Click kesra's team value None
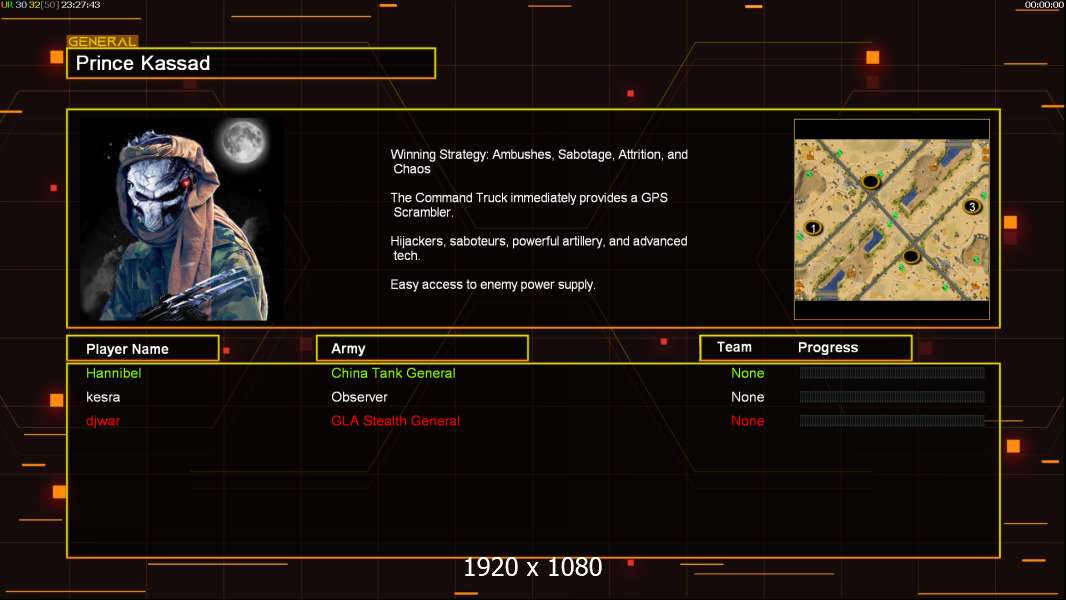Image resolution: width=1066 pixels, height=600 pixels. click(x=747, y=397)
